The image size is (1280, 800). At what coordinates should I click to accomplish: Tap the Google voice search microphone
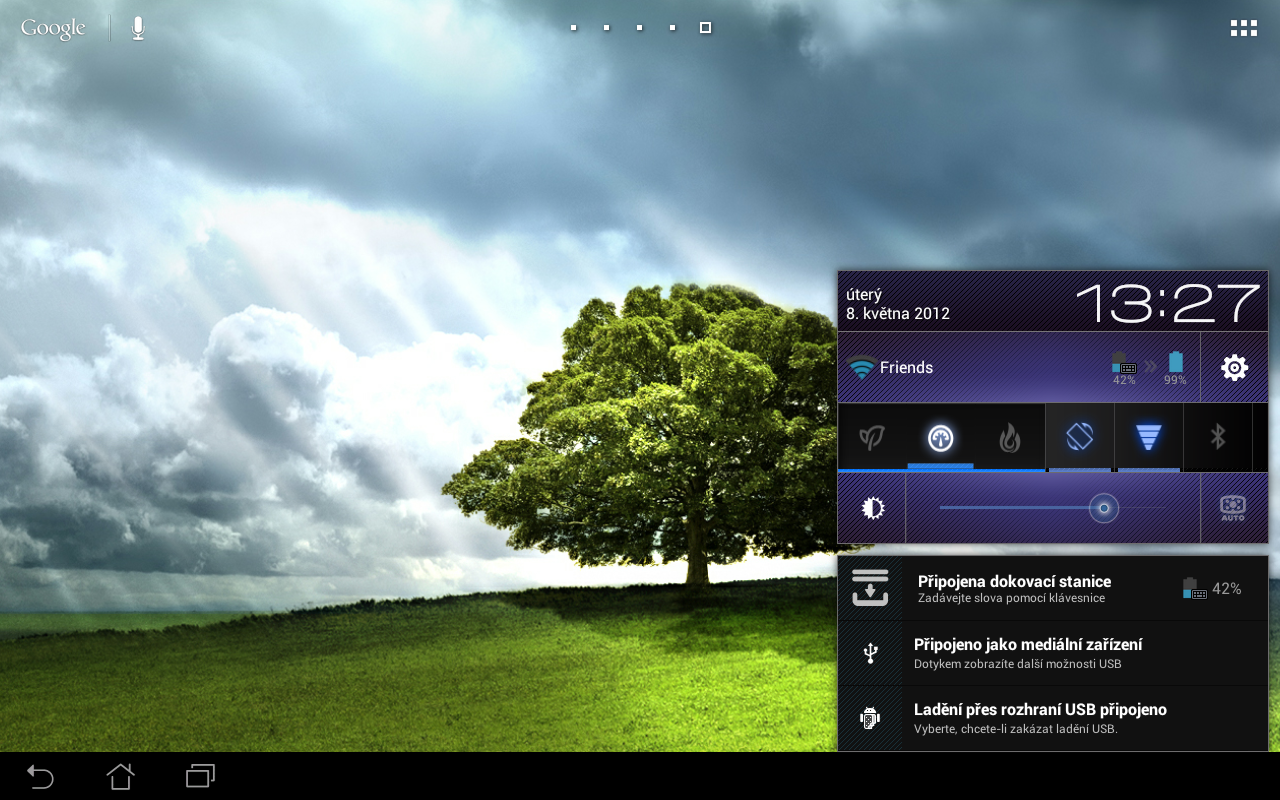(137, 27)
